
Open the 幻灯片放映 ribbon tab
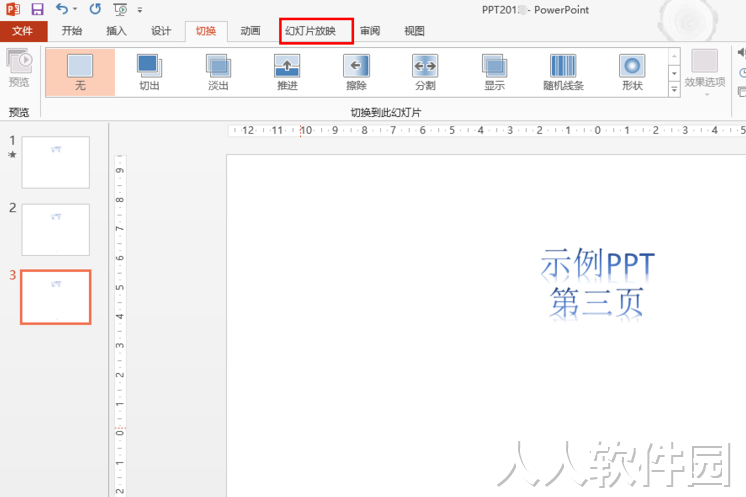[x=311, y=31]
